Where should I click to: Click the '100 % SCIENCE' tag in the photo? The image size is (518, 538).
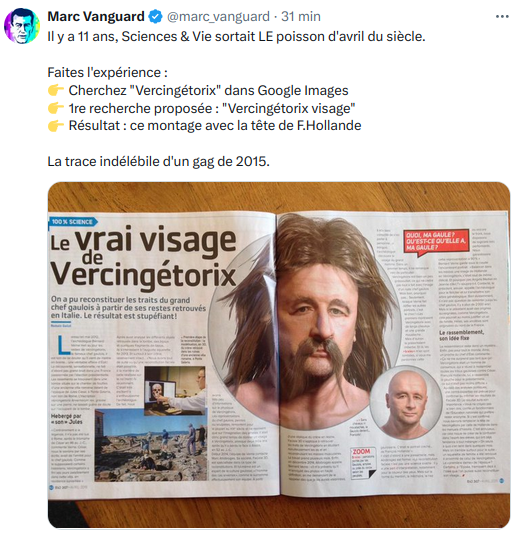[73, 222]
